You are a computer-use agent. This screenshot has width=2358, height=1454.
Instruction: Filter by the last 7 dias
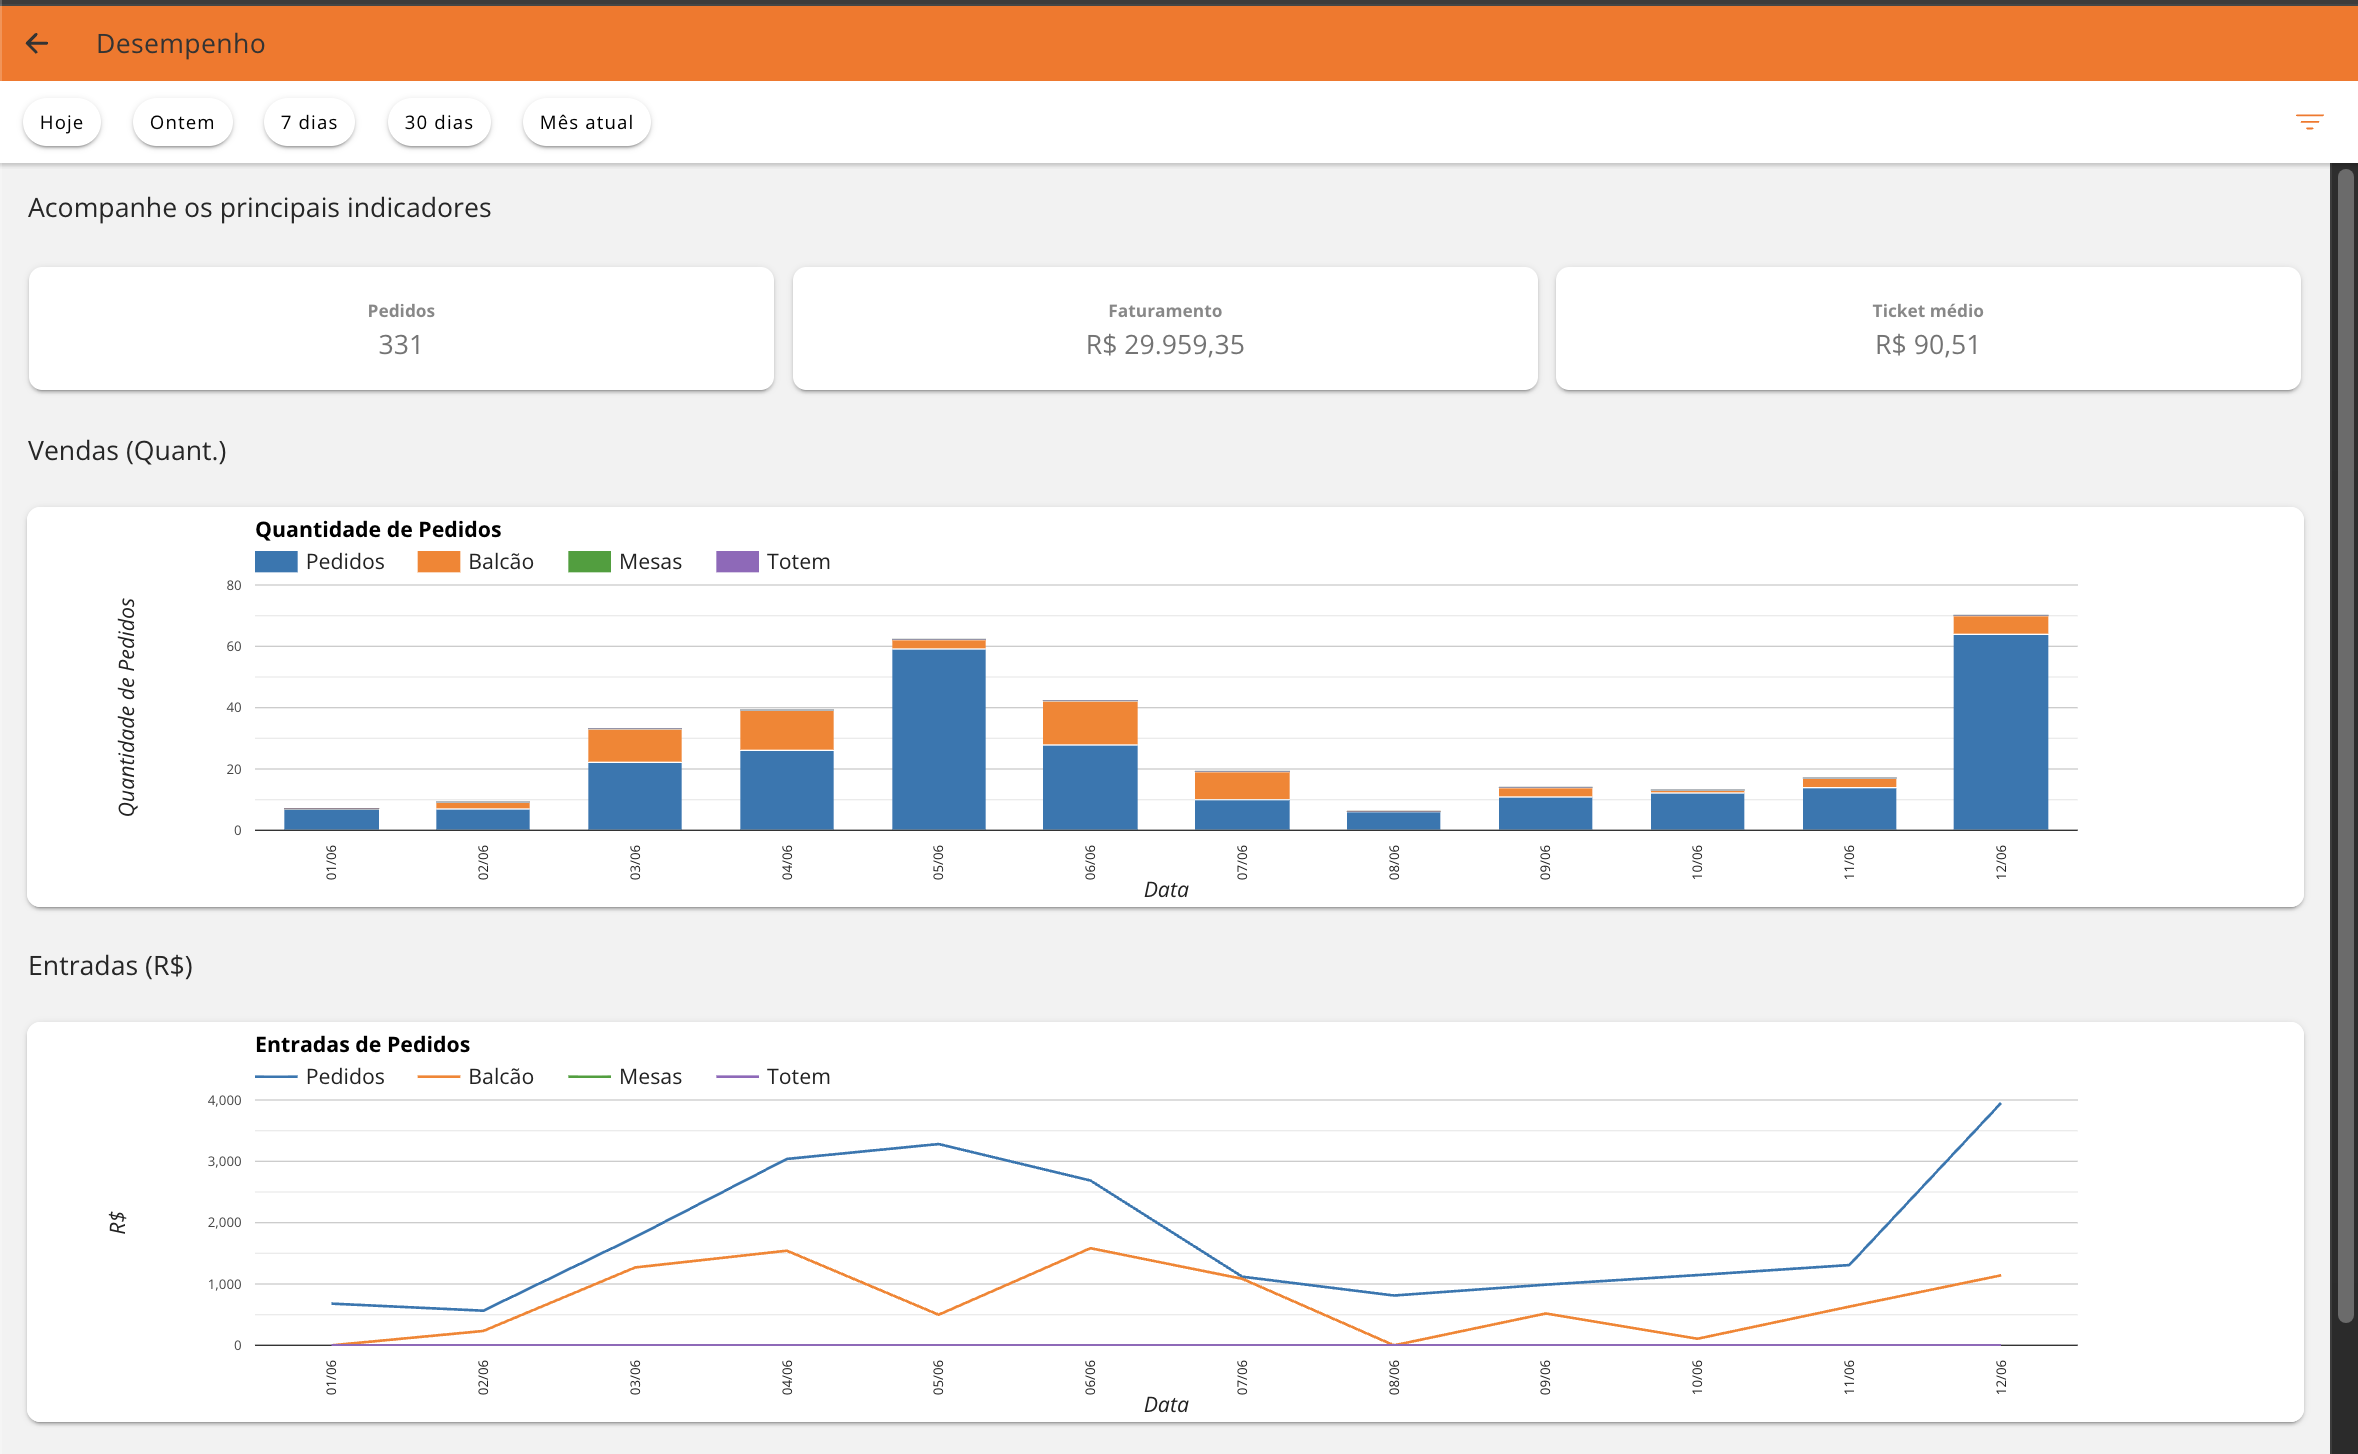tap(309, 122)
